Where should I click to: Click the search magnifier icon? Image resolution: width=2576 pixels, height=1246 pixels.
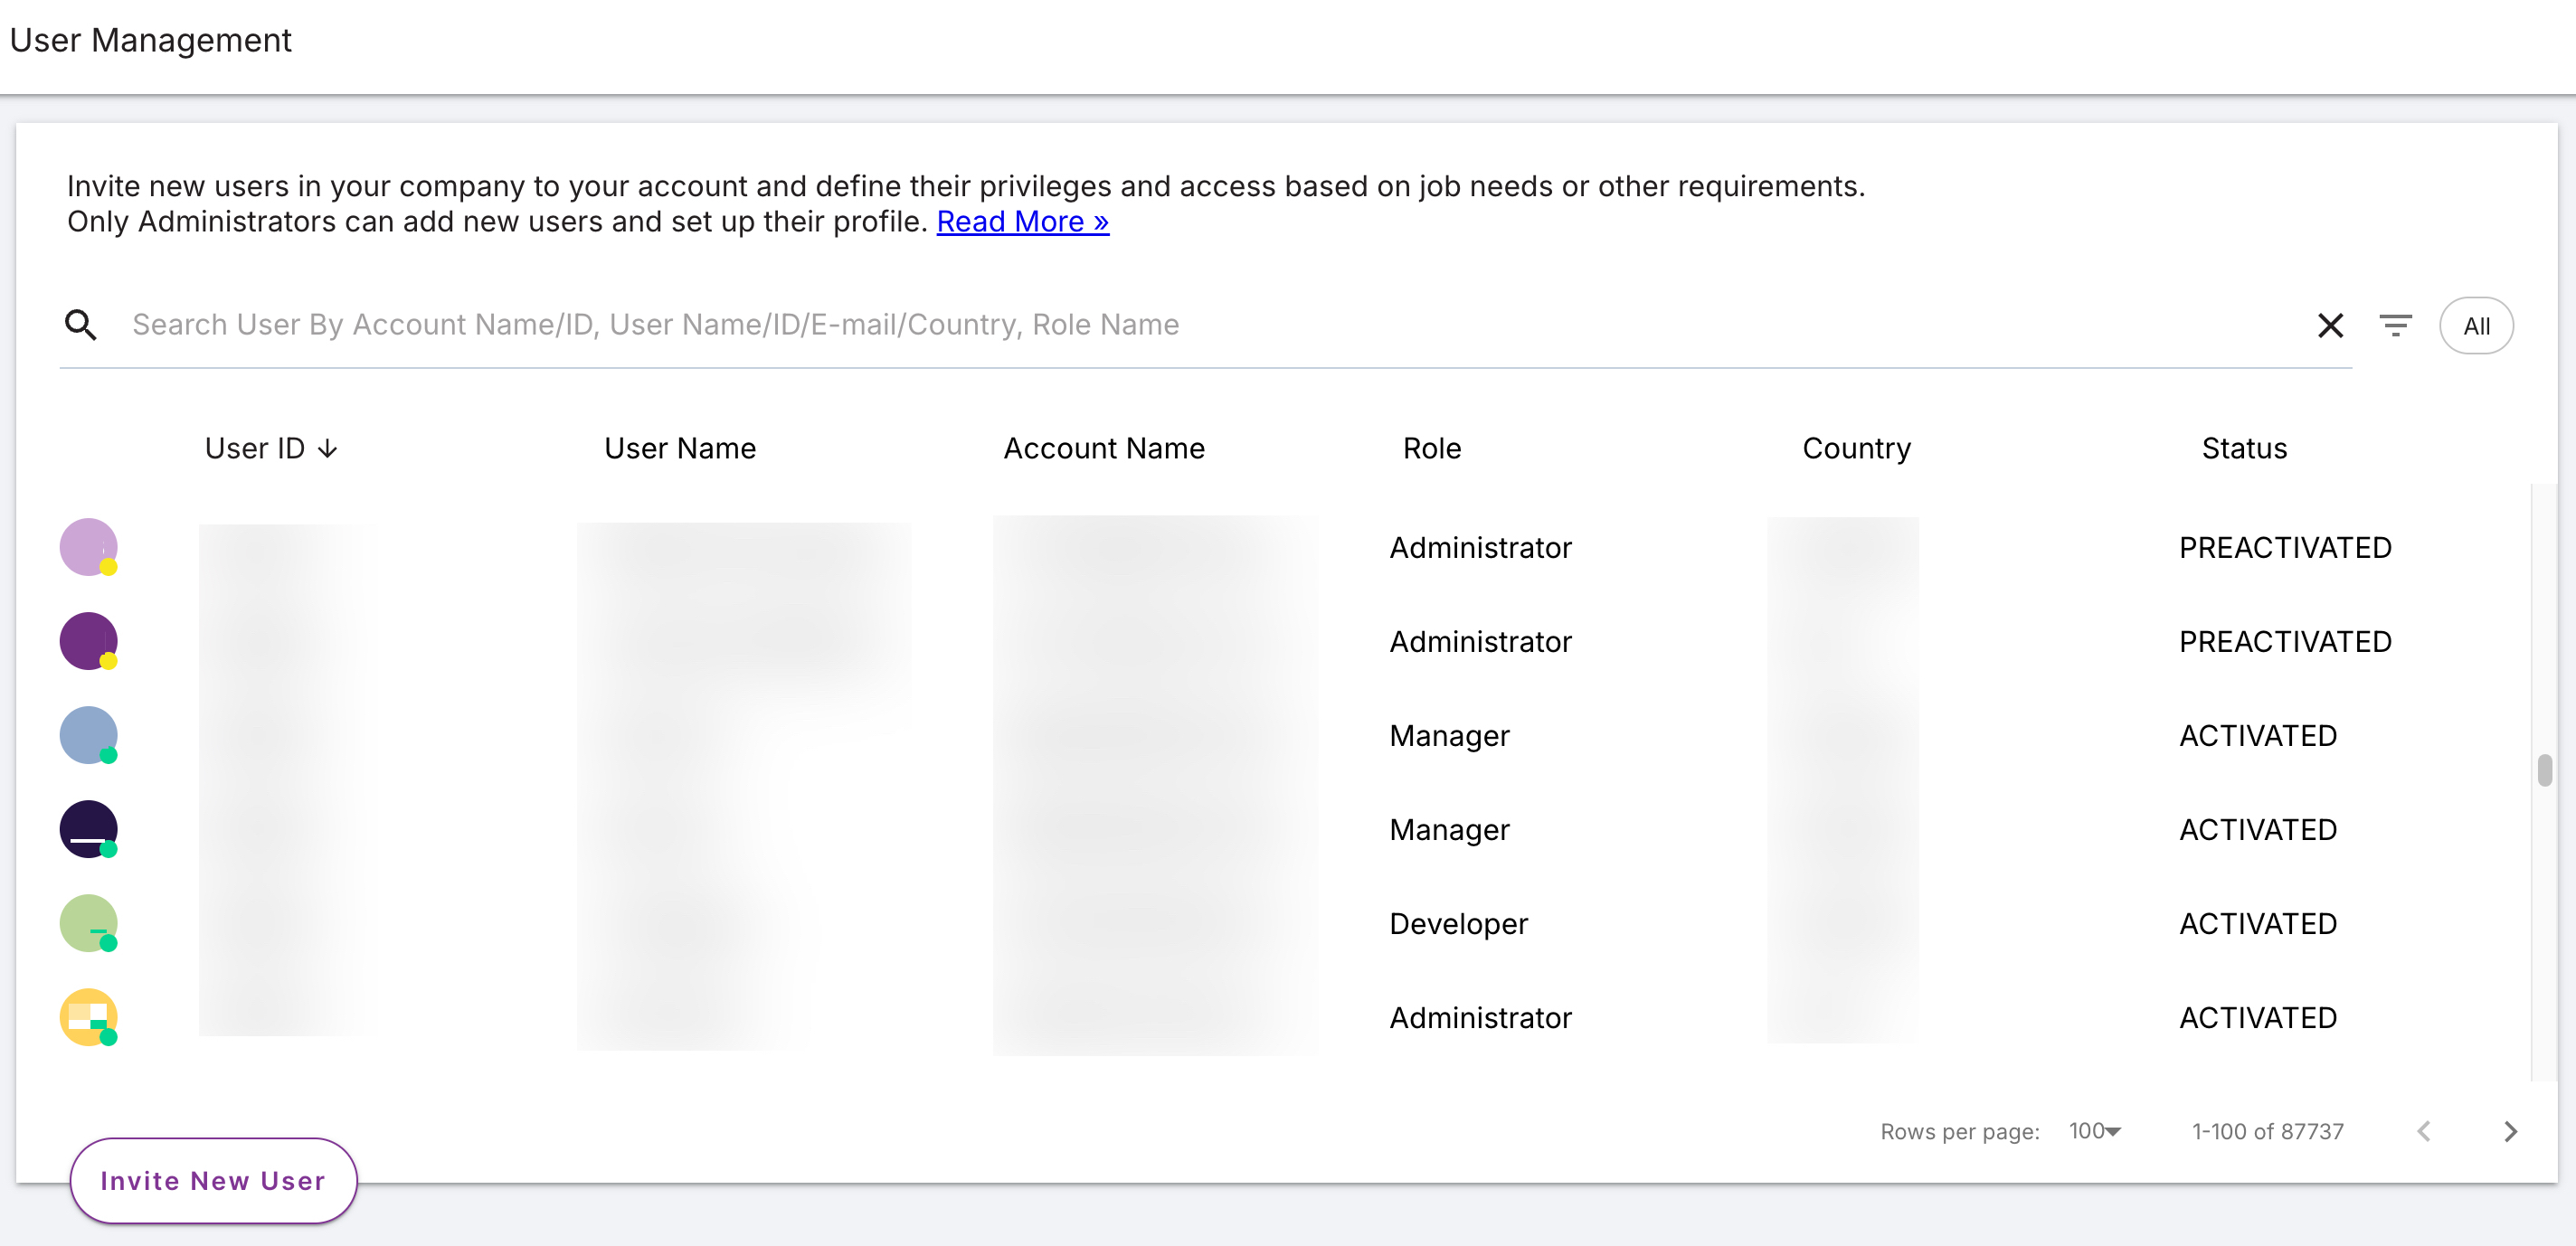[80, 325]
